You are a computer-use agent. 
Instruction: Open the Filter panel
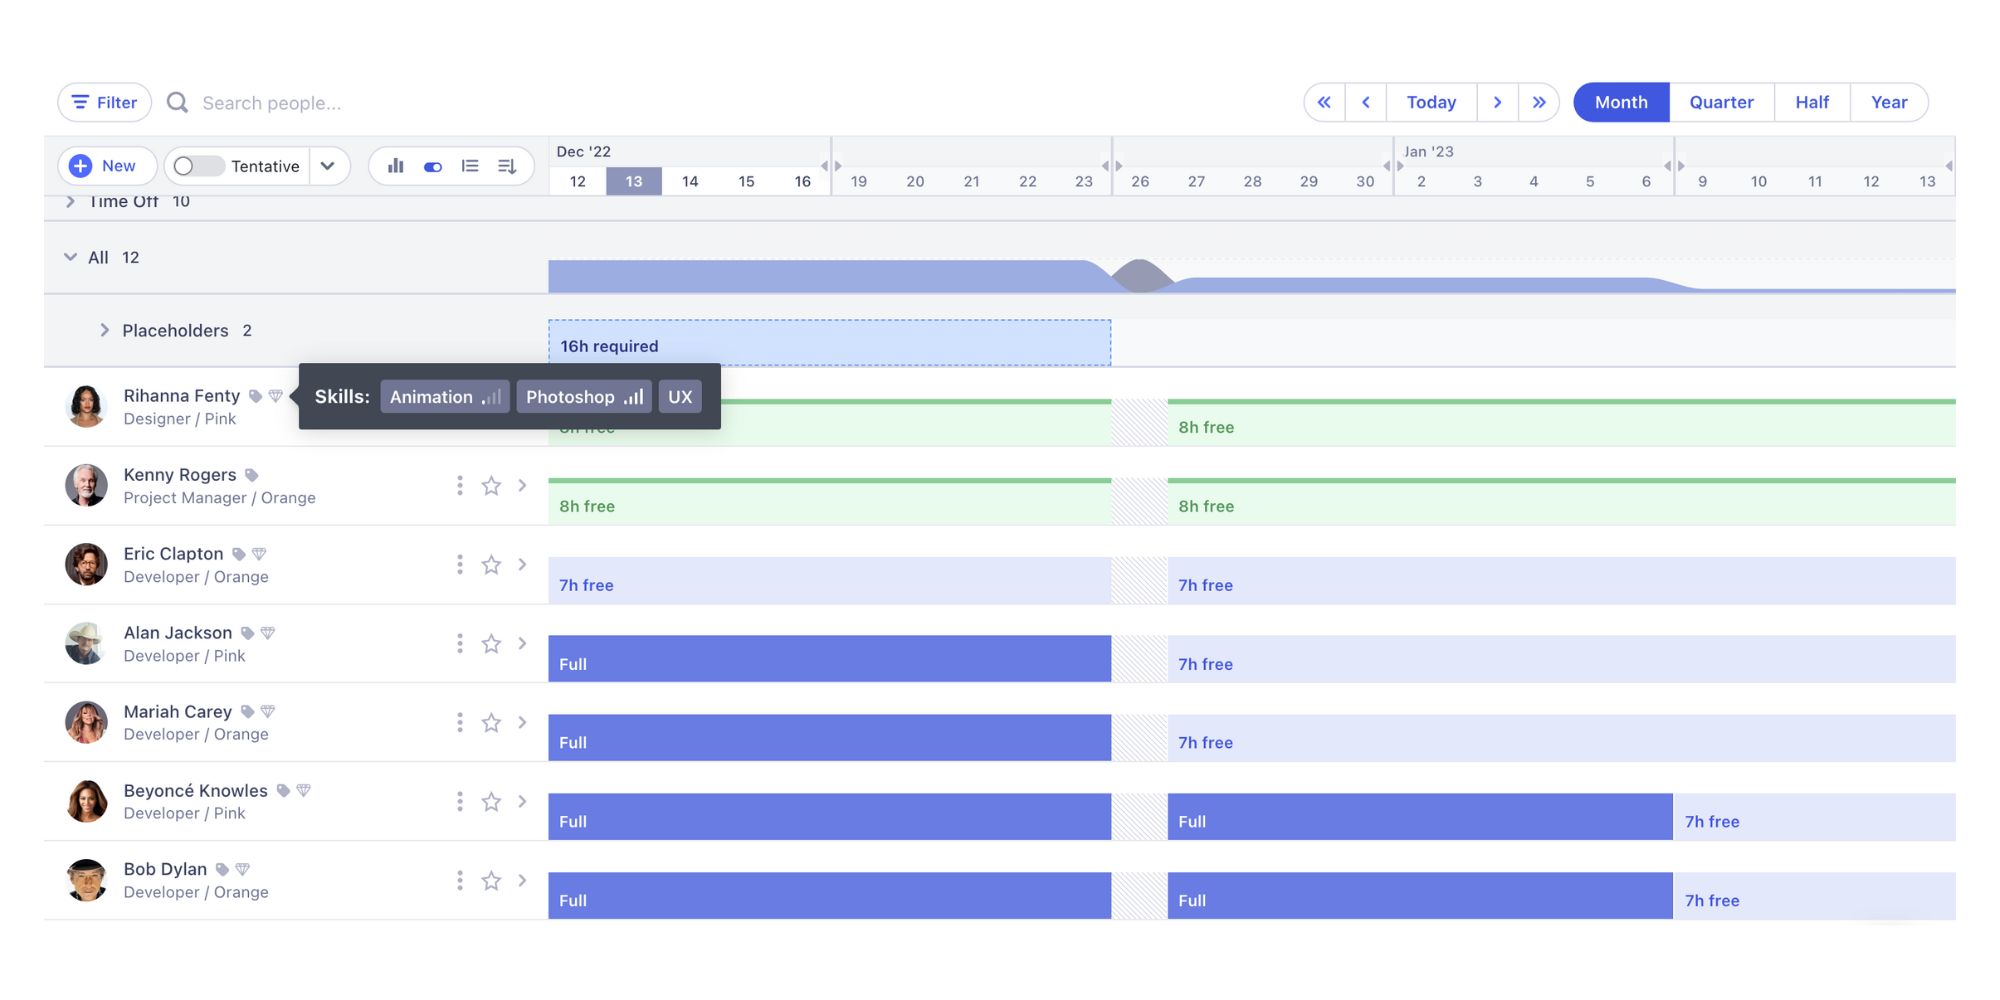pos(103,102)
